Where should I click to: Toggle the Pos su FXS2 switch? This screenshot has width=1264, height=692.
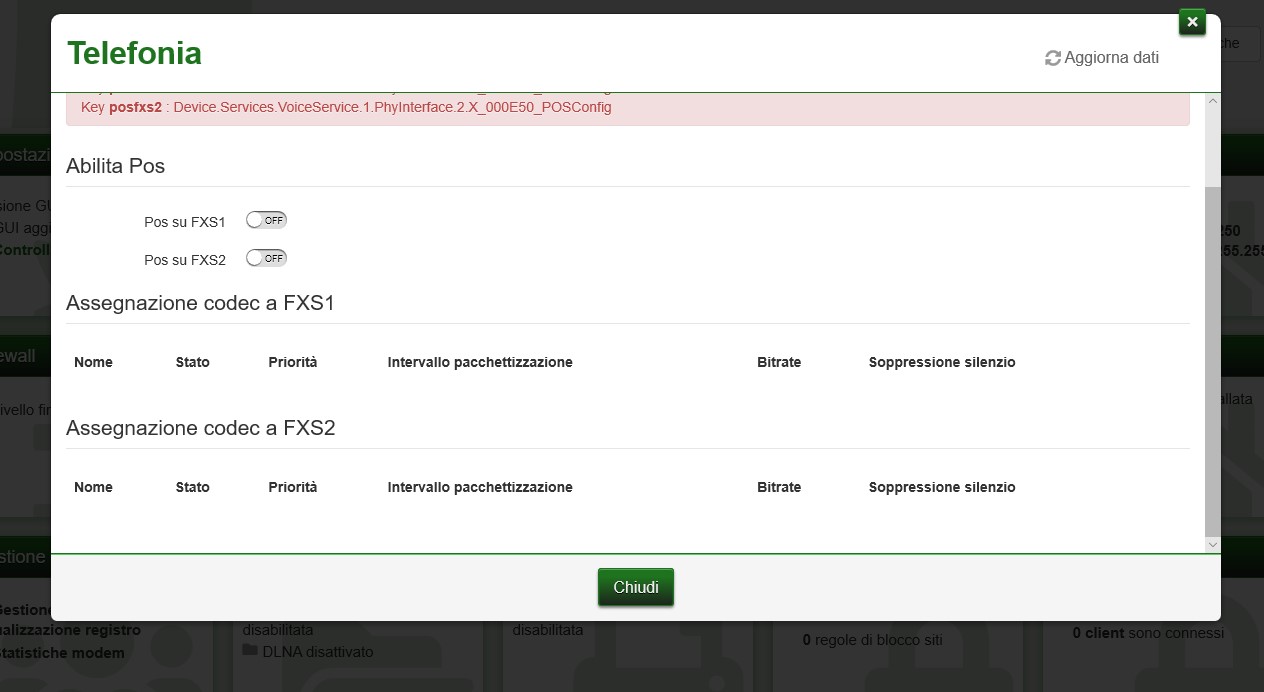tap(266, 258)
